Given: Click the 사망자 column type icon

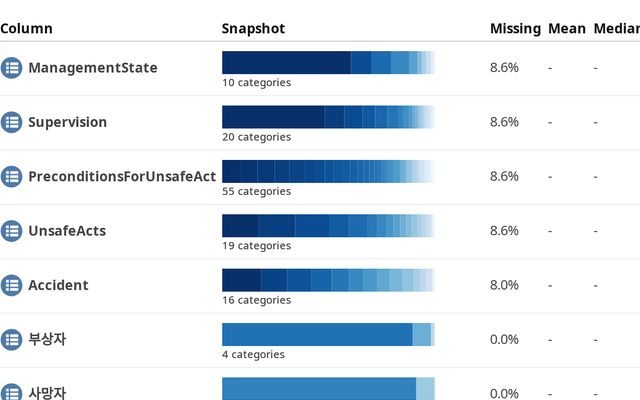Looking at the screenshot, I should [x=11, y=392].
